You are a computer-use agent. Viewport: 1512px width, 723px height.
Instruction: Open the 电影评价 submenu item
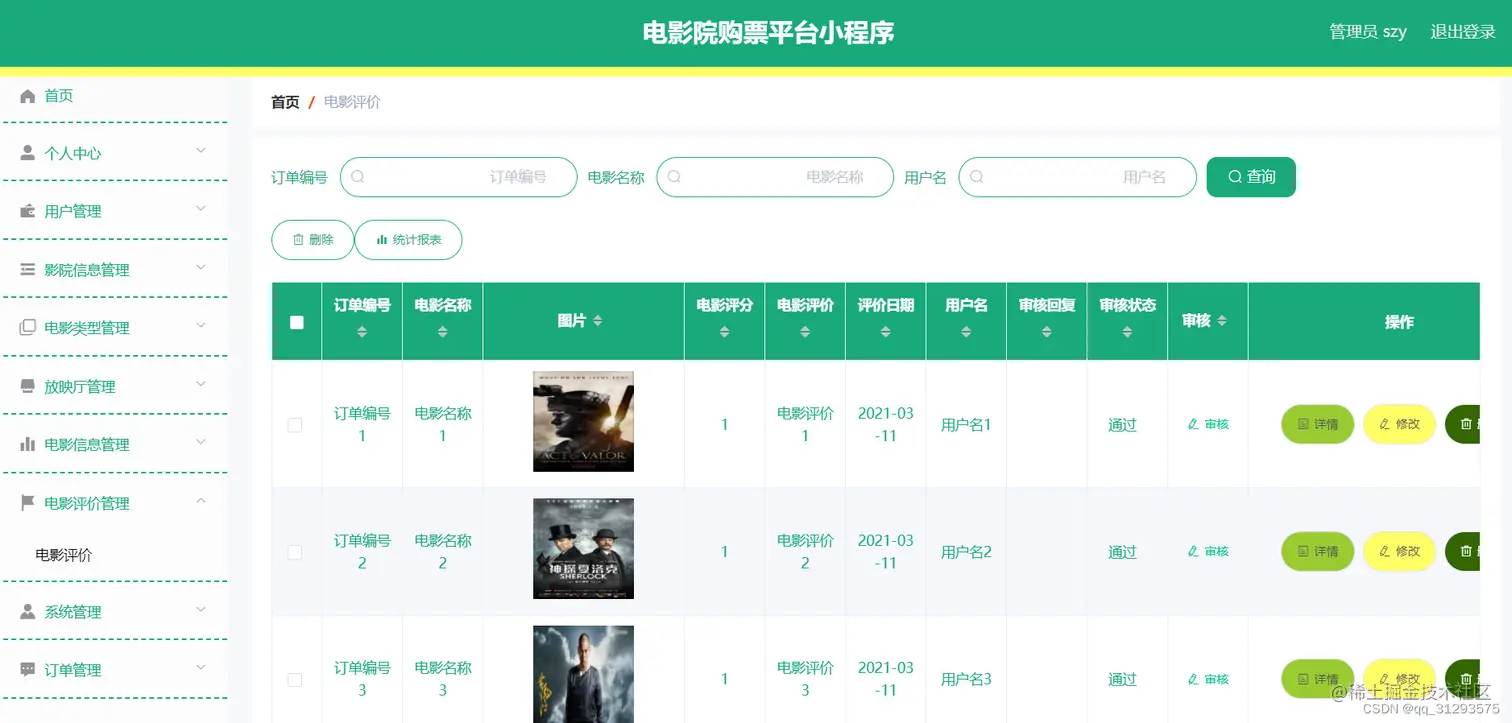pyautogui.click(x=63, y=554)
